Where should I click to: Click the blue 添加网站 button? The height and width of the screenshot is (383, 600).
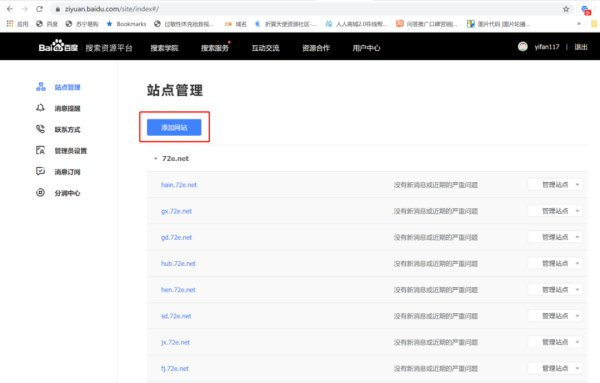174,127
